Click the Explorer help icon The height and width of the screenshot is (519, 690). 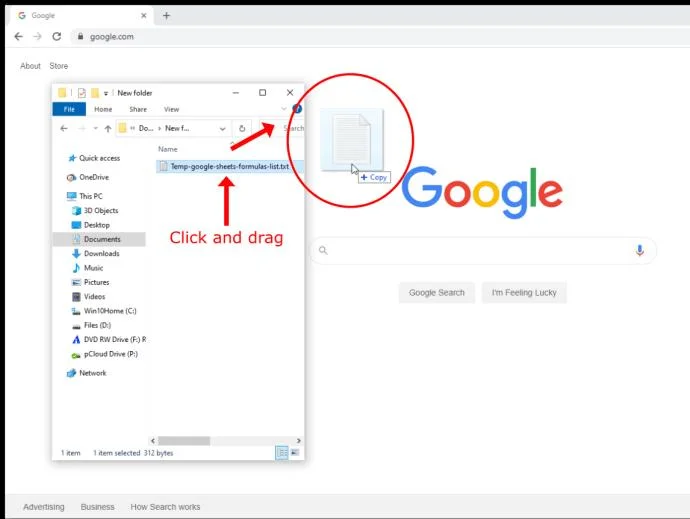[297, 109]
